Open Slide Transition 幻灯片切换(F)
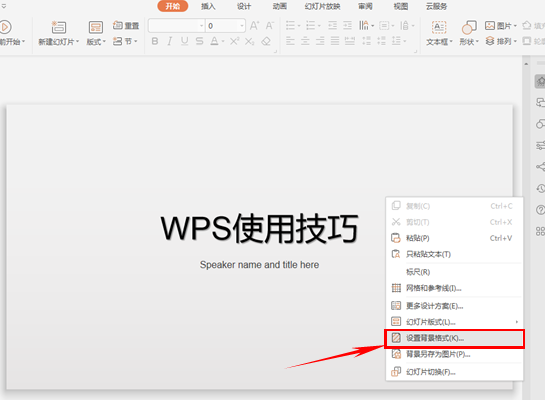The width and height of the screenshot is (545, 400). pos(454,372)
